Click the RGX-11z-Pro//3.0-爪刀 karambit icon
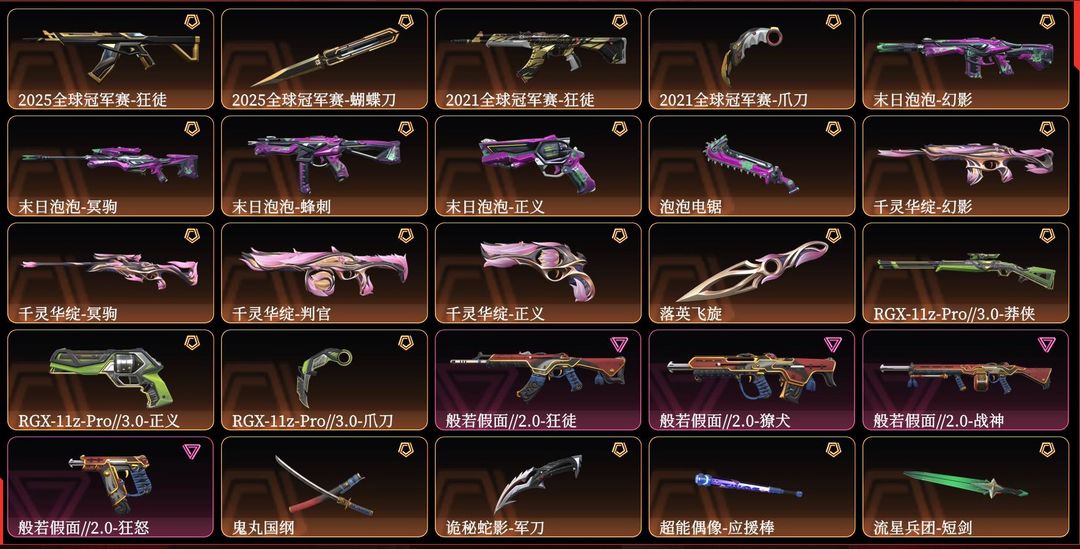Viewport: 1080px width, 549px height. pos(324,376)
